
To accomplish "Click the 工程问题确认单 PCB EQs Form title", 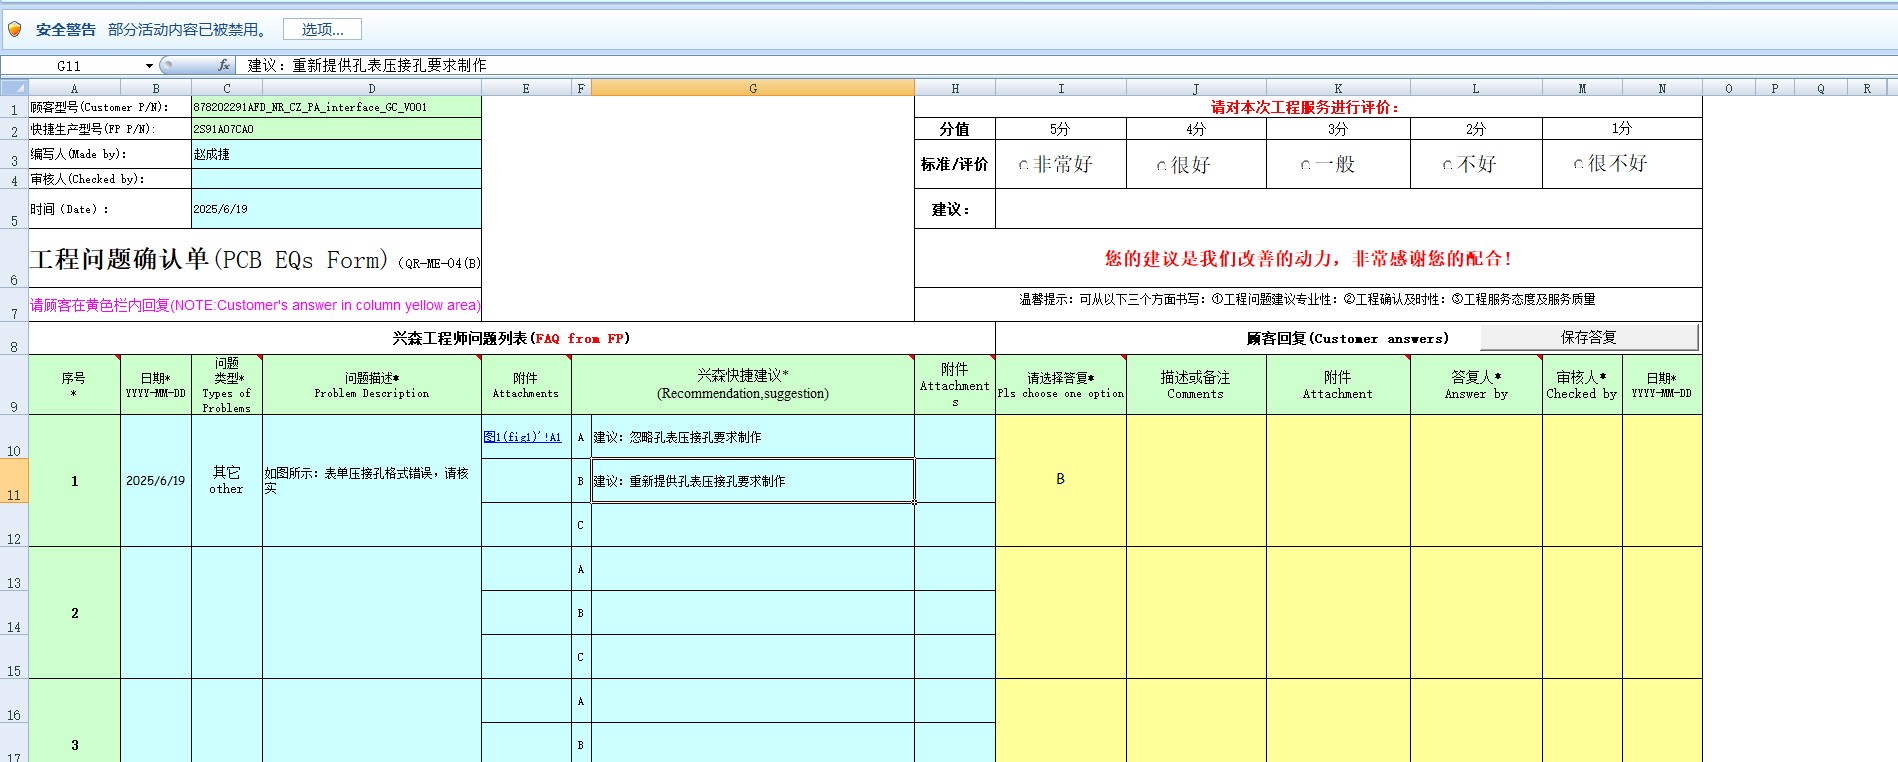I will [x=255, y=260].
